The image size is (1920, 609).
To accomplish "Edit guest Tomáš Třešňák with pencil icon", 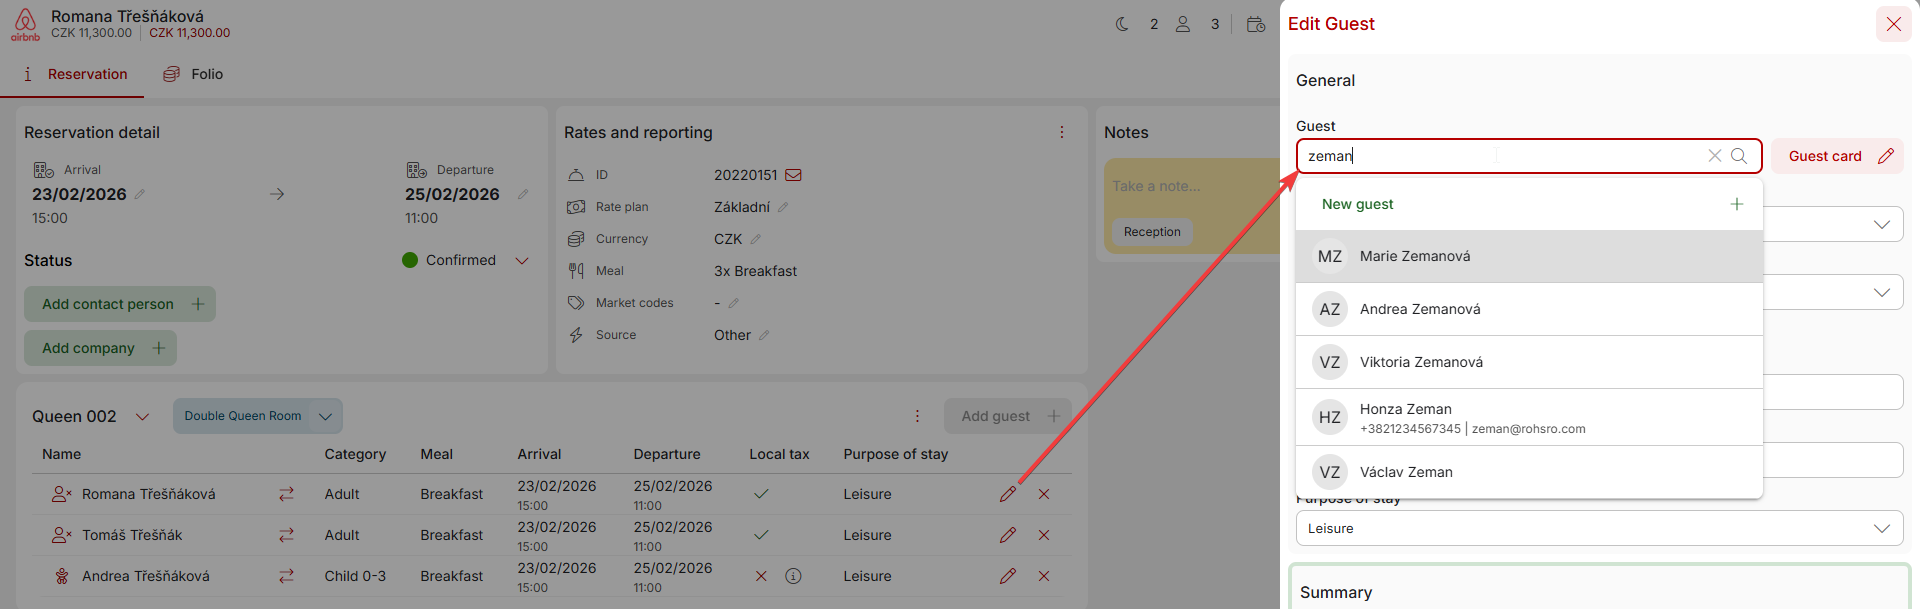I will tap(1007, 535).
